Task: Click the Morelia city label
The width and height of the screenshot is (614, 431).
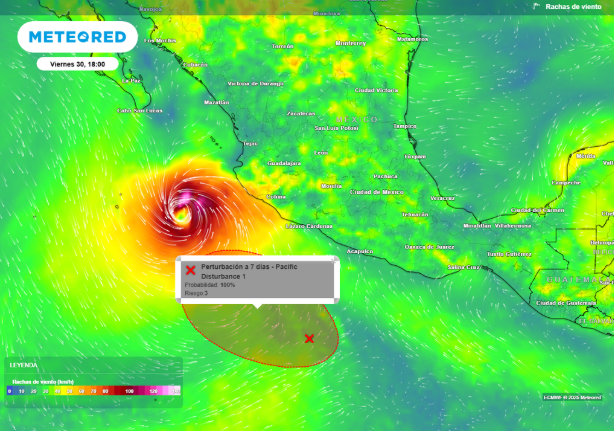Action: coord(331,186)
